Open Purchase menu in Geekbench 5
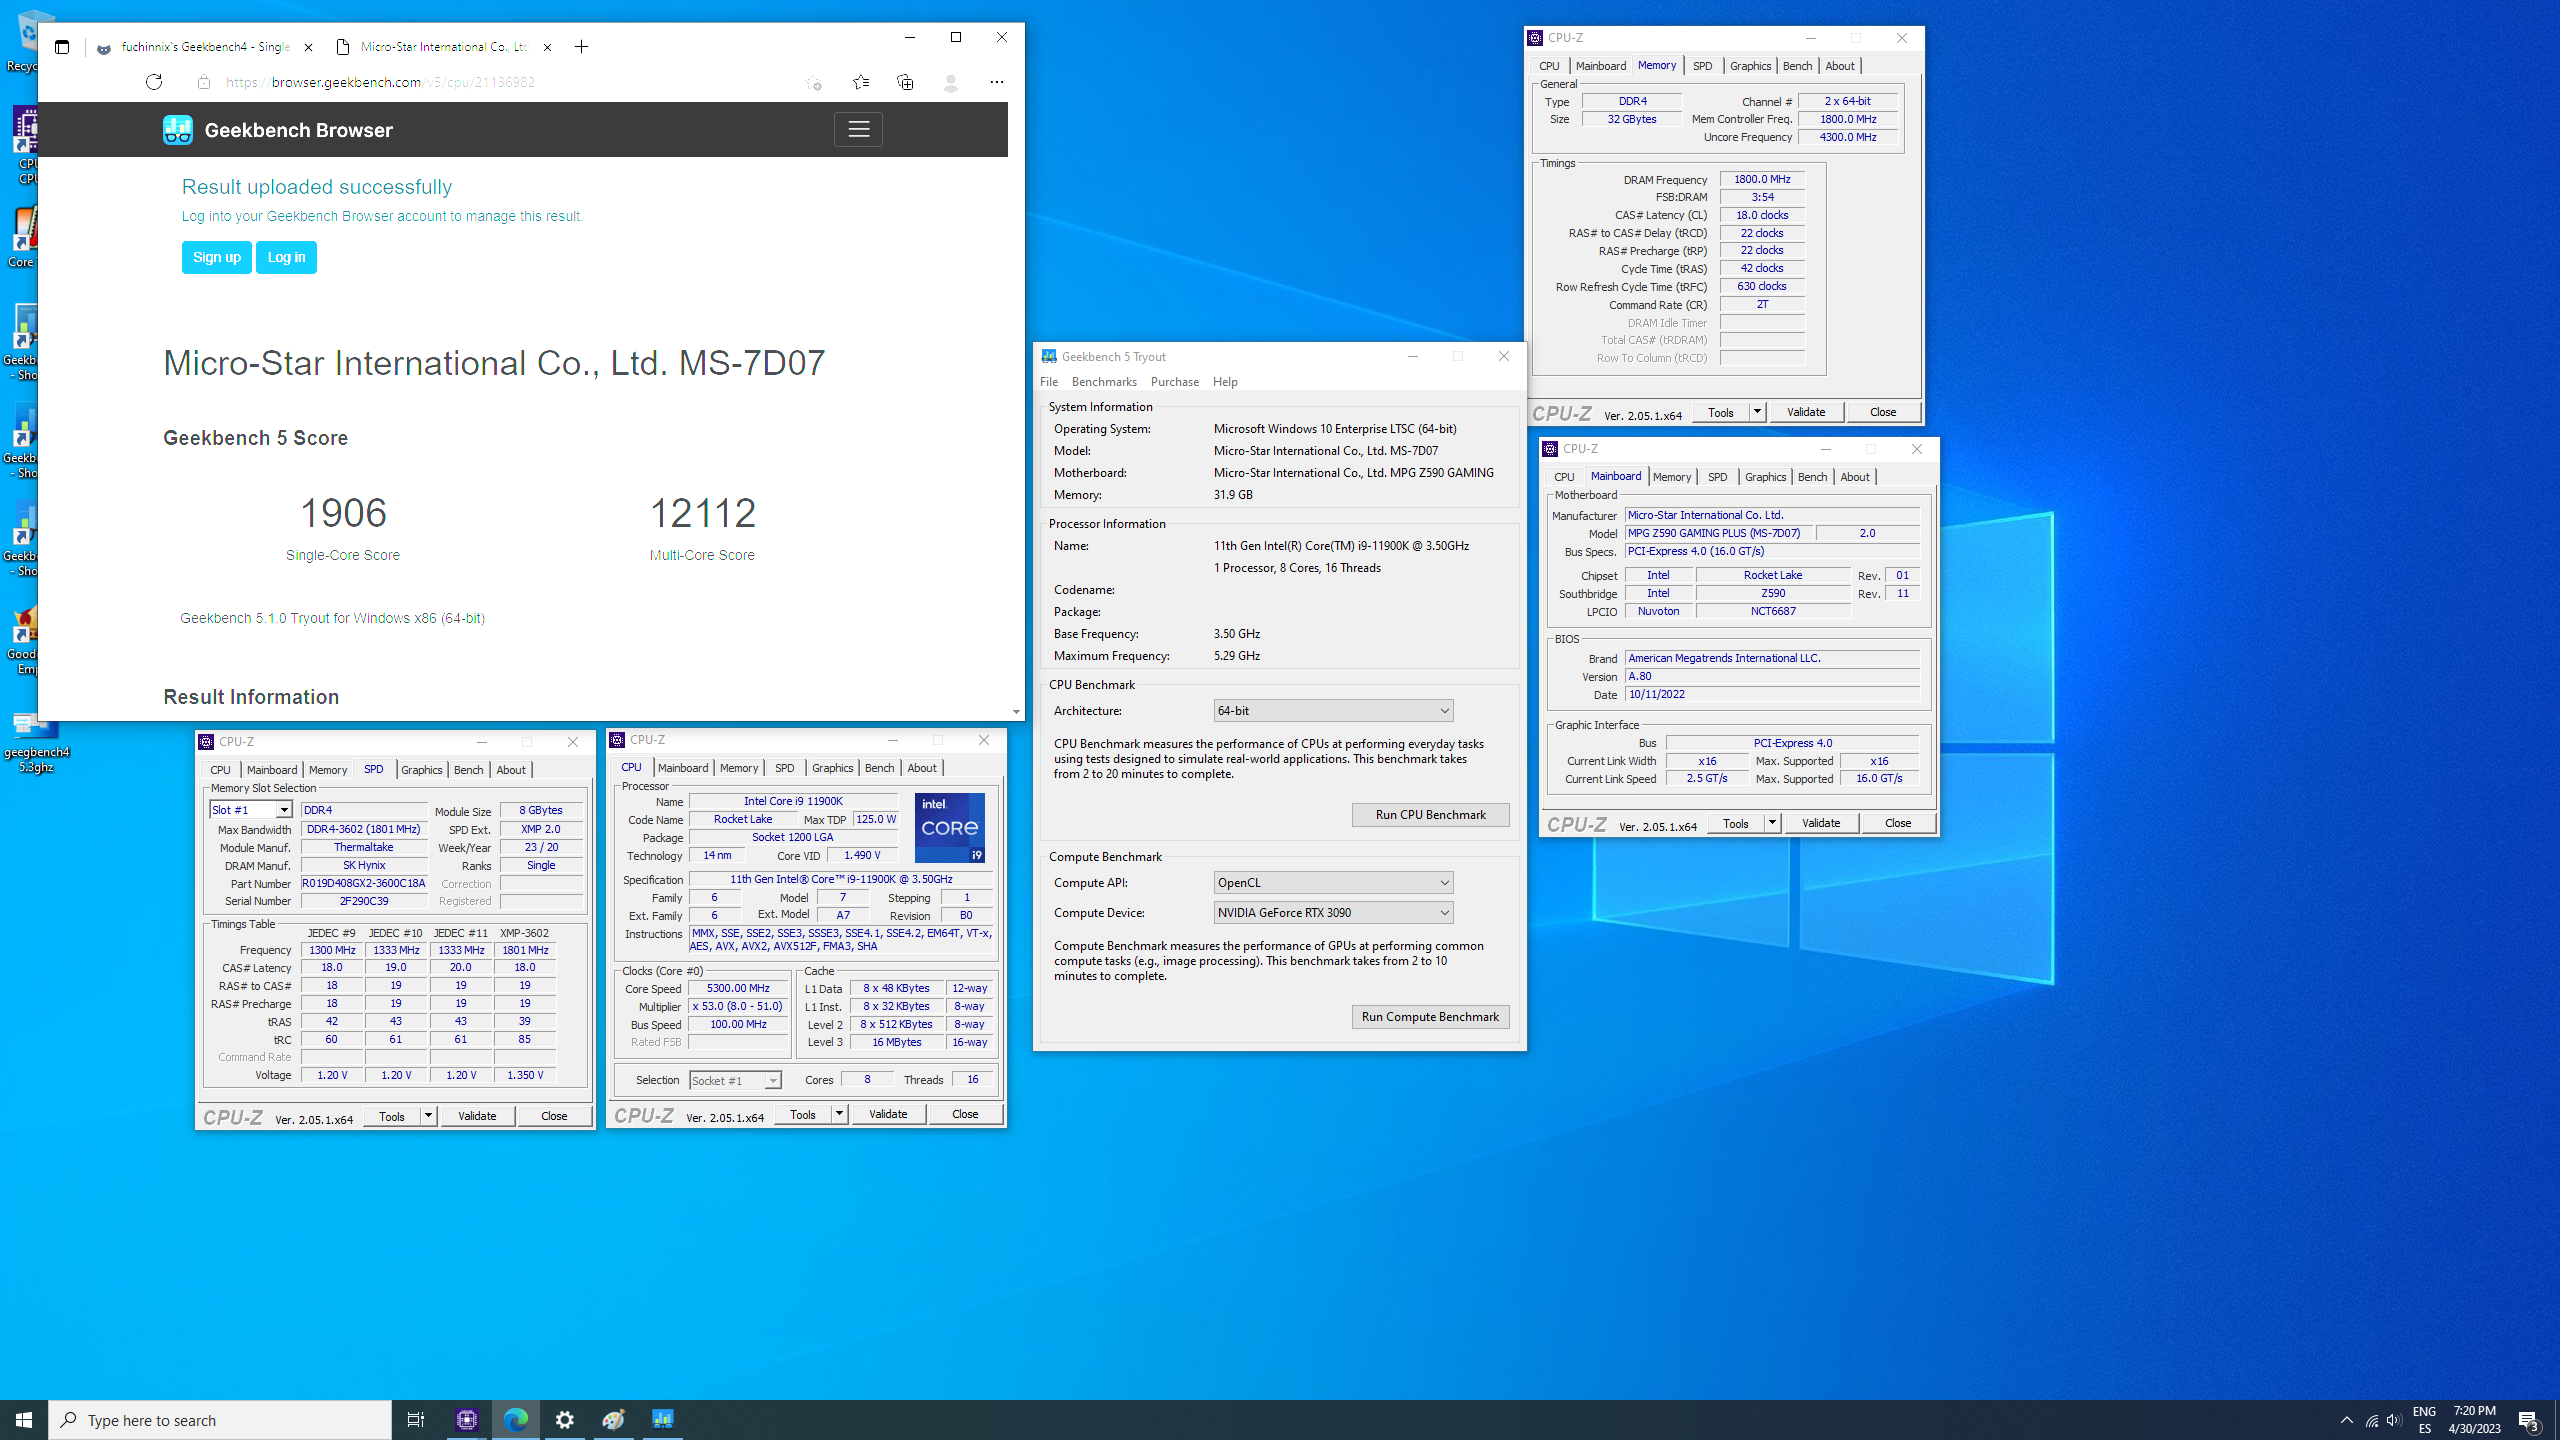This screenshot has width=2560, height=1440. 1174,382
